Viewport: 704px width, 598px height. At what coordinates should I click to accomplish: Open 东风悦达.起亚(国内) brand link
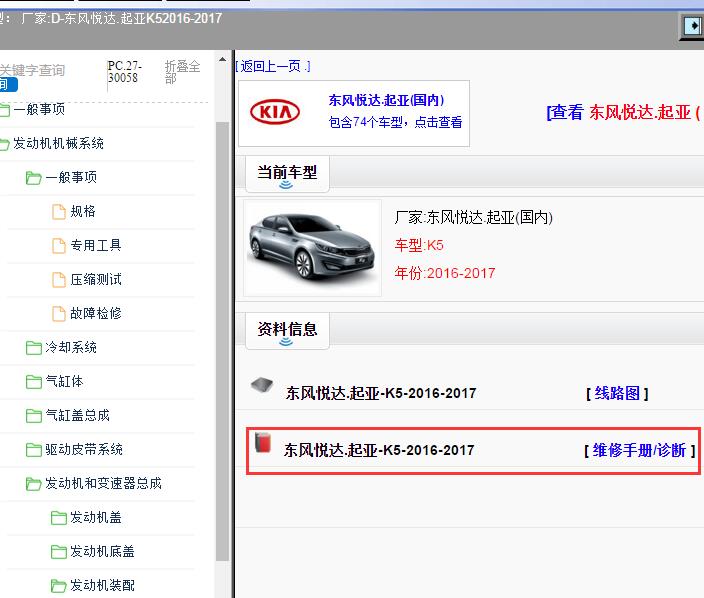(386, 100)
